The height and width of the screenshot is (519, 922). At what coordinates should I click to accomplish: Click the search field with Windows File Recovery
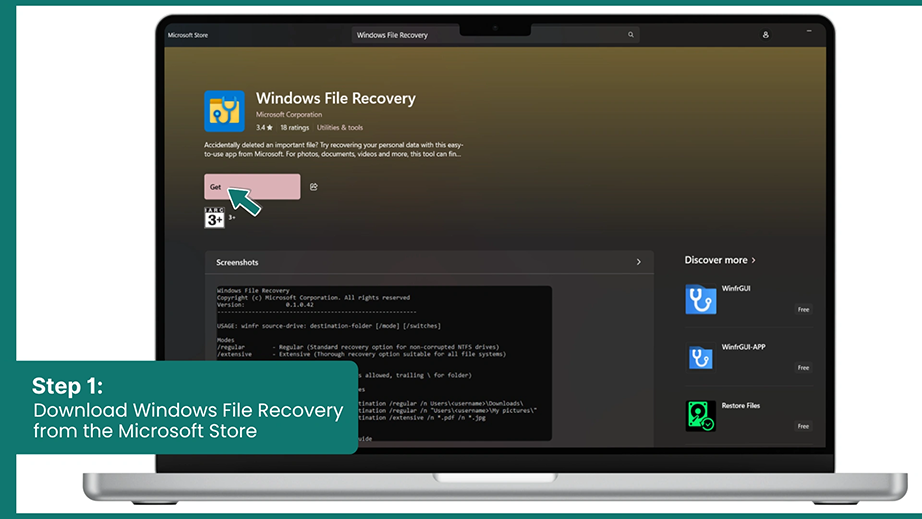pos(495,35)
